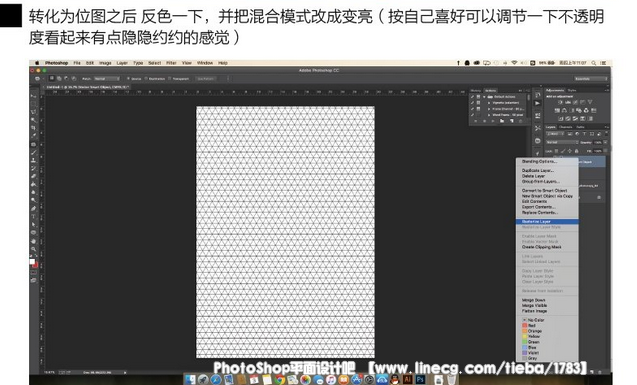Toggle the Wood Frame action checkmark

click(472, 115)
